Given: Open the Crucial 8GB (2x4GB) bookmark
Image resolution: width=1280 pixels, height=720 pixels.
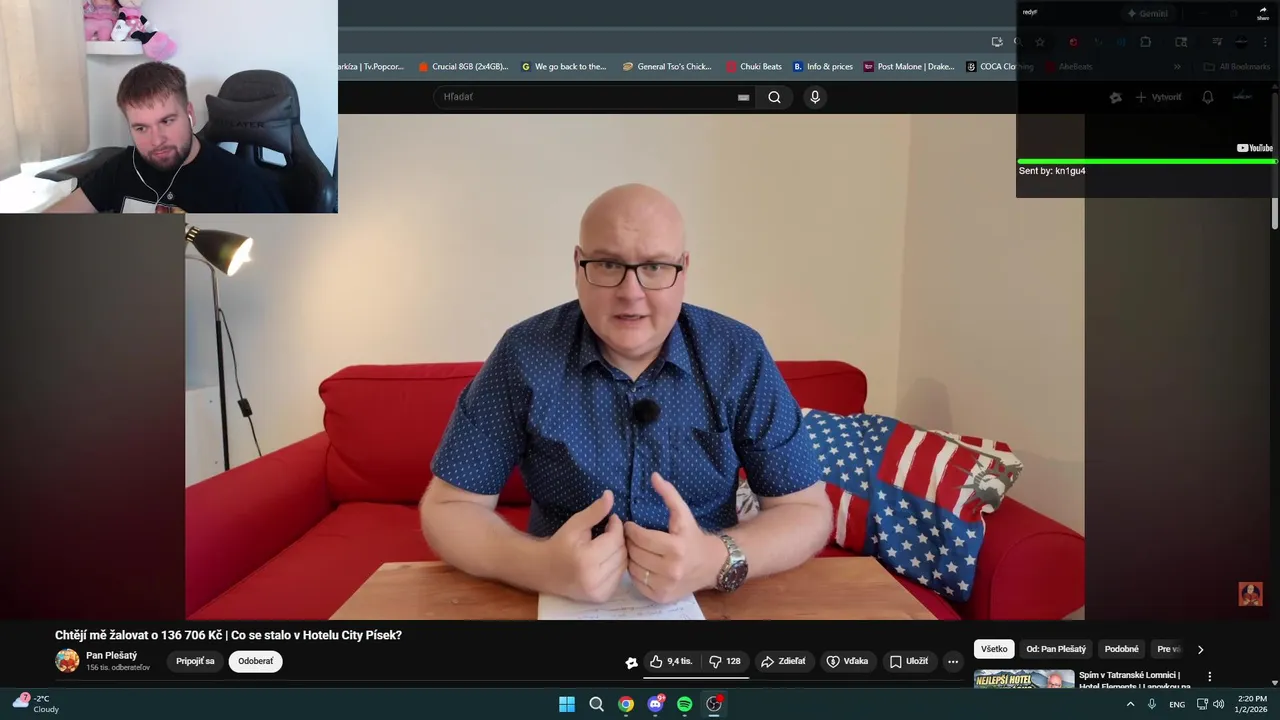Looking at the screenshot, I should click(x=463, y=67).
